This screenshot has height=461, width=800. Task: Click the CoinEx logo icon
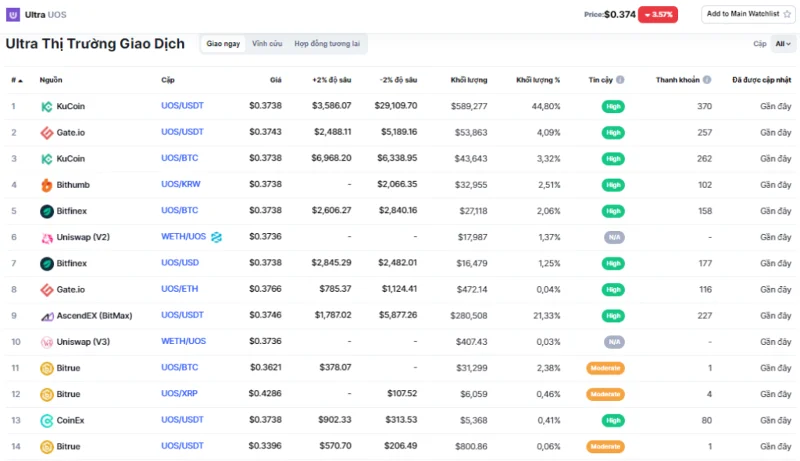click(46, 421)
